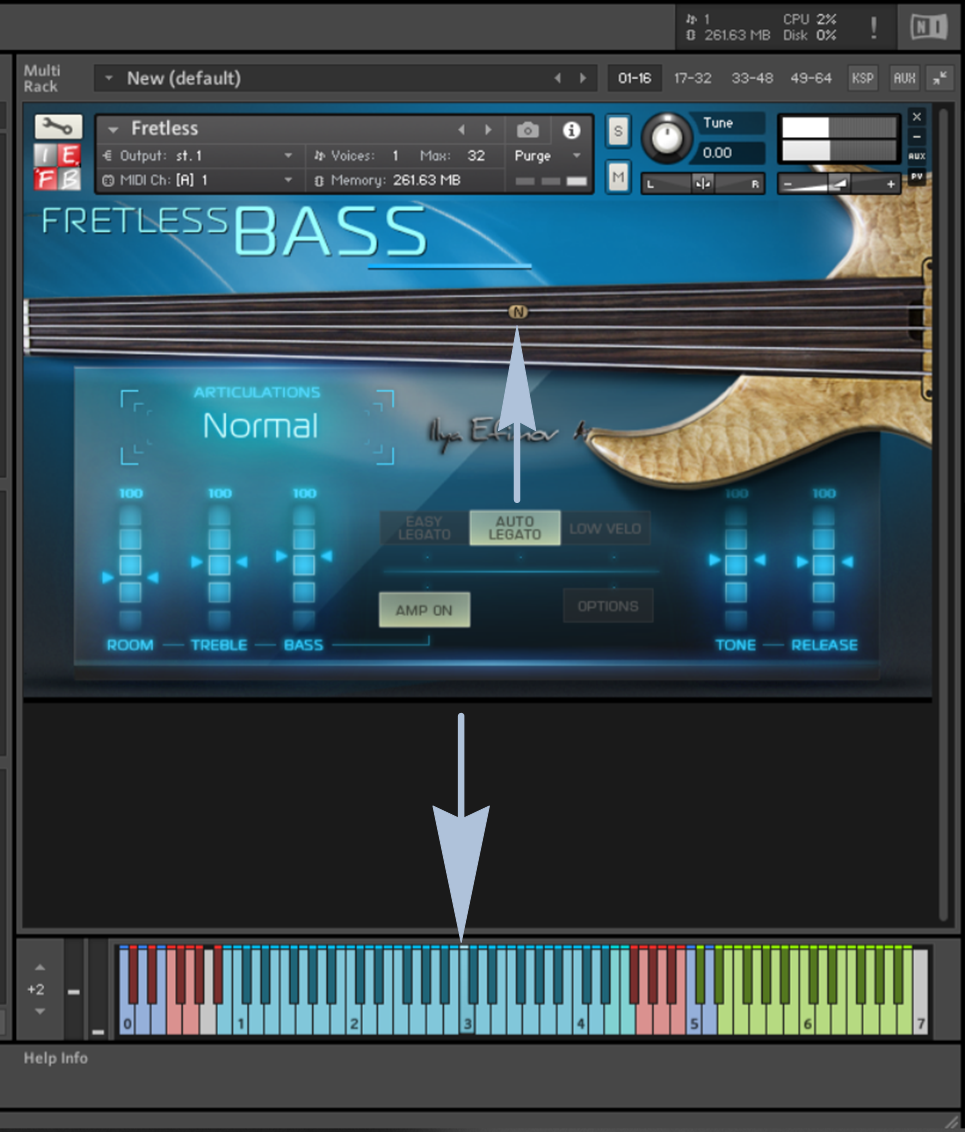Click the Fretless instrument name
Image resolution: width=965 pixels, height=1133 pixels.
(165, 129)
